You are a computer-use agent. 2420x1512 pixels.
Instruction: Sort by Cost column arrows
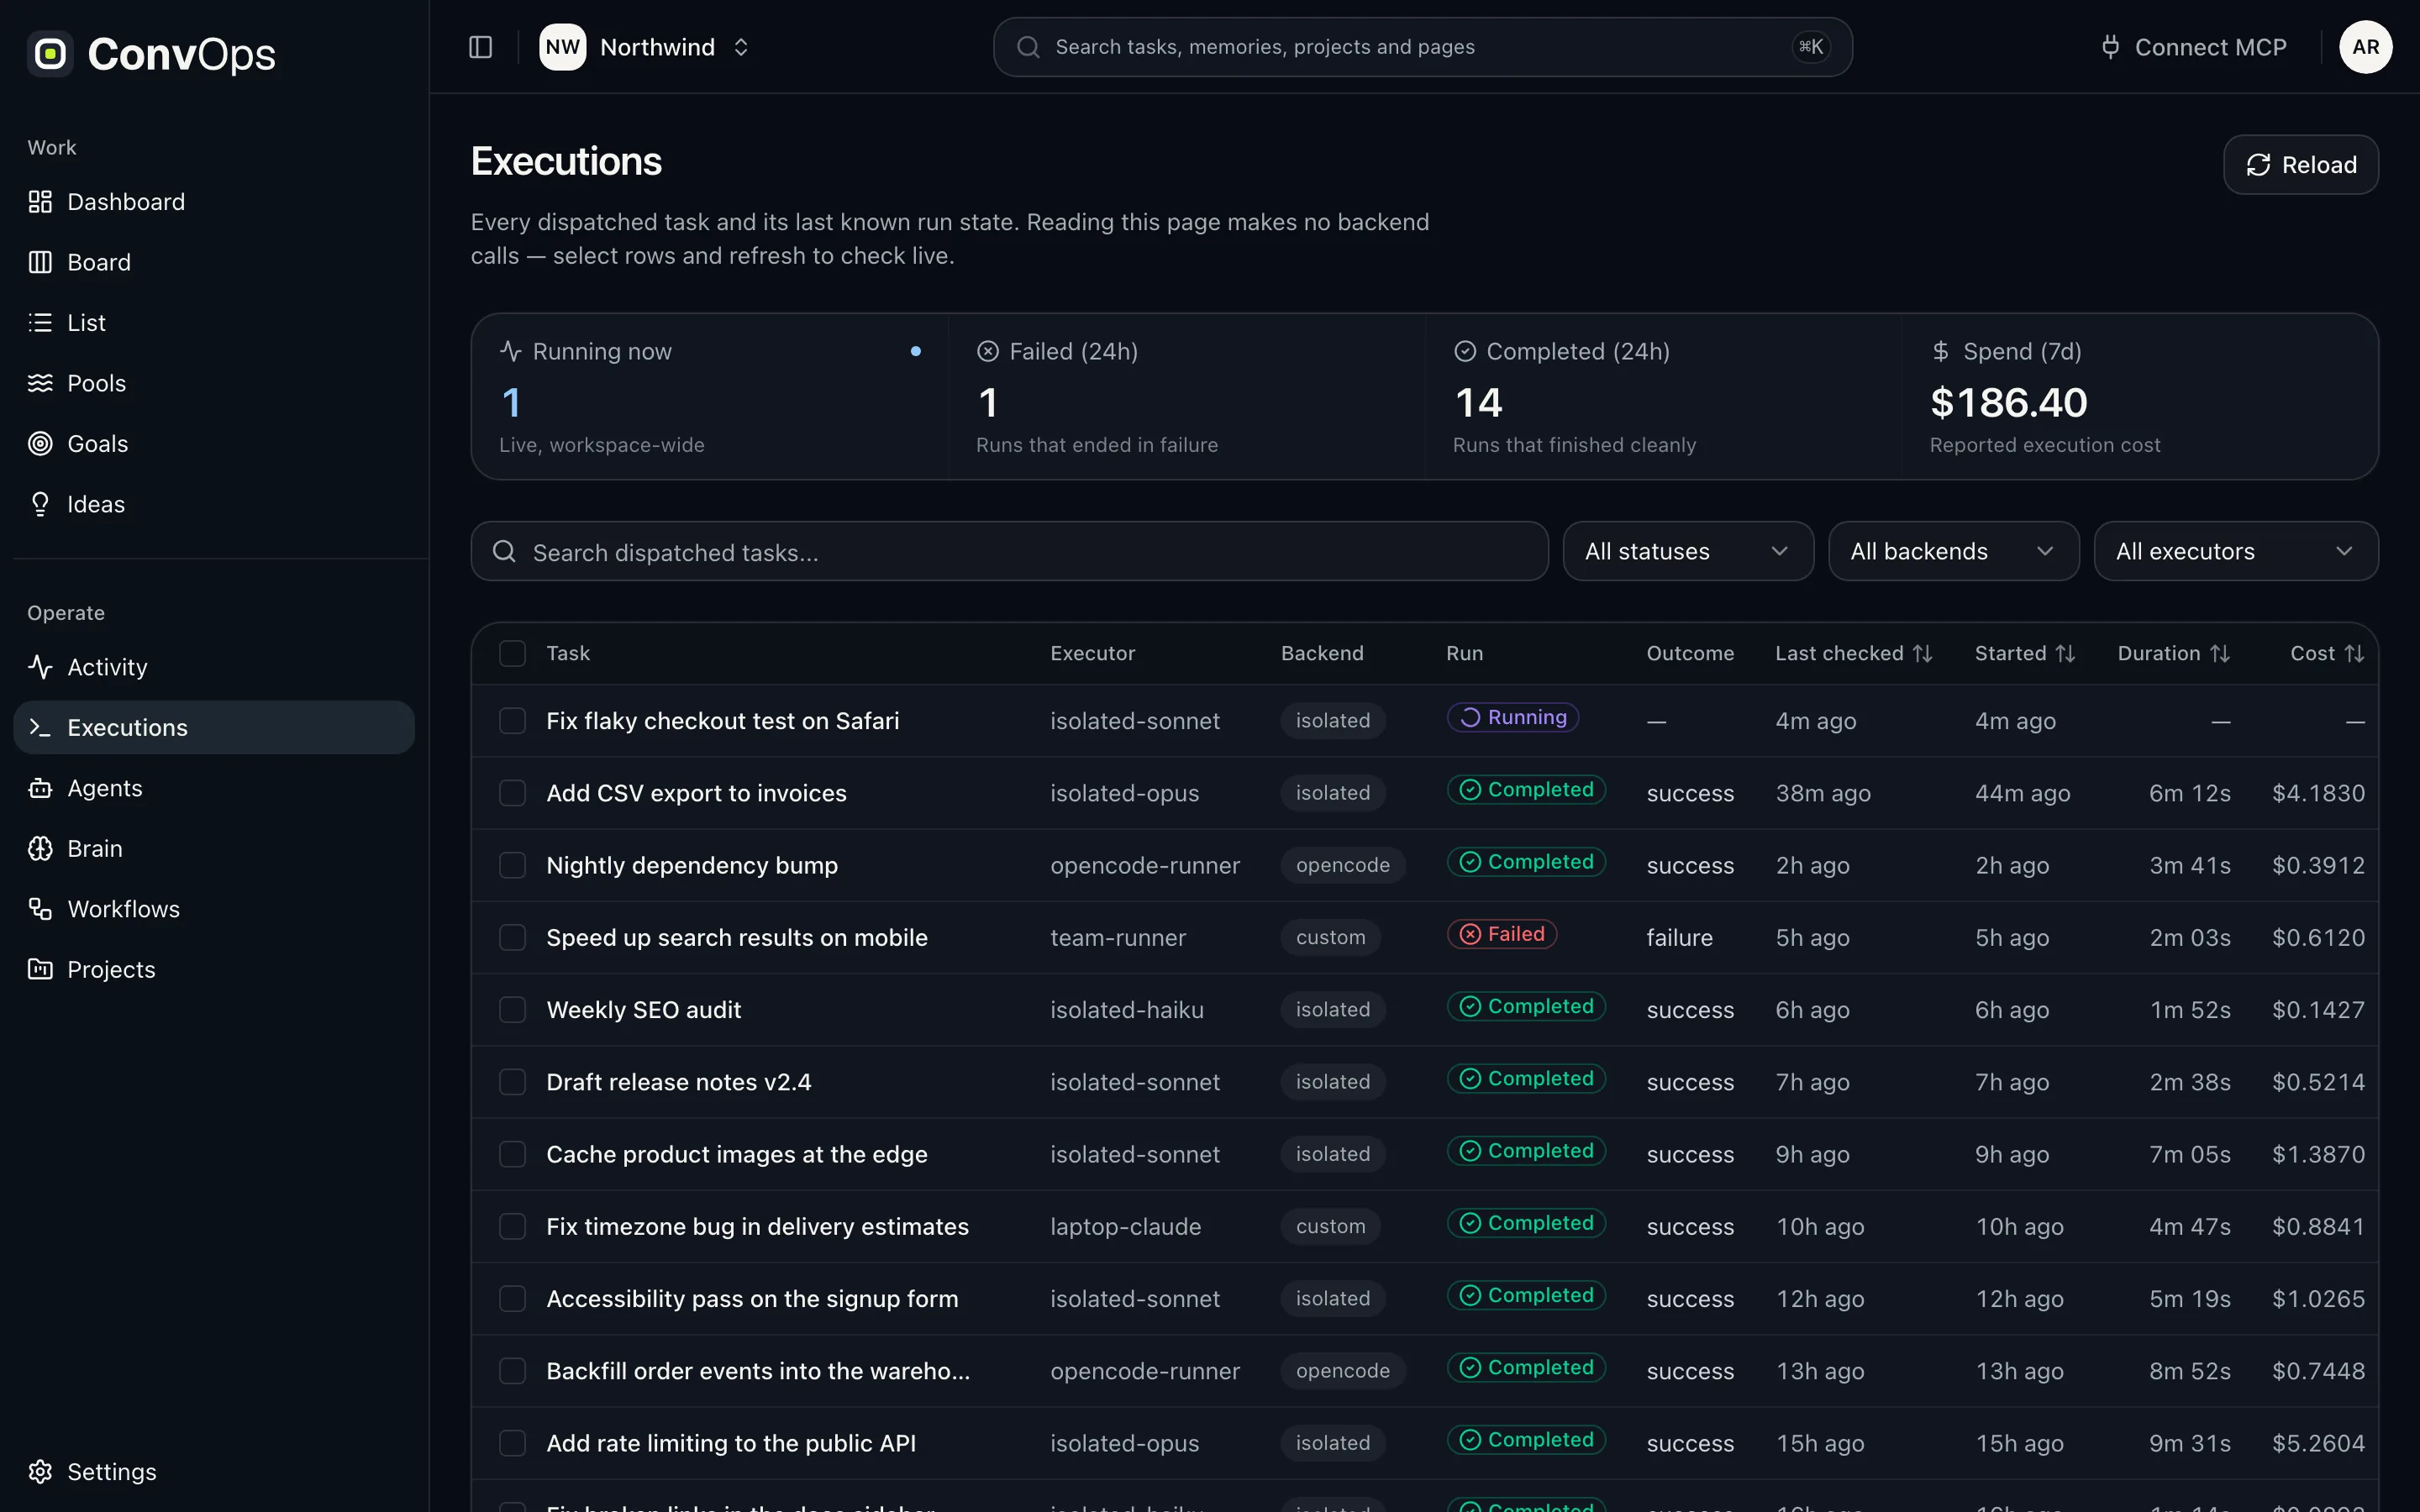point(2355,654)
